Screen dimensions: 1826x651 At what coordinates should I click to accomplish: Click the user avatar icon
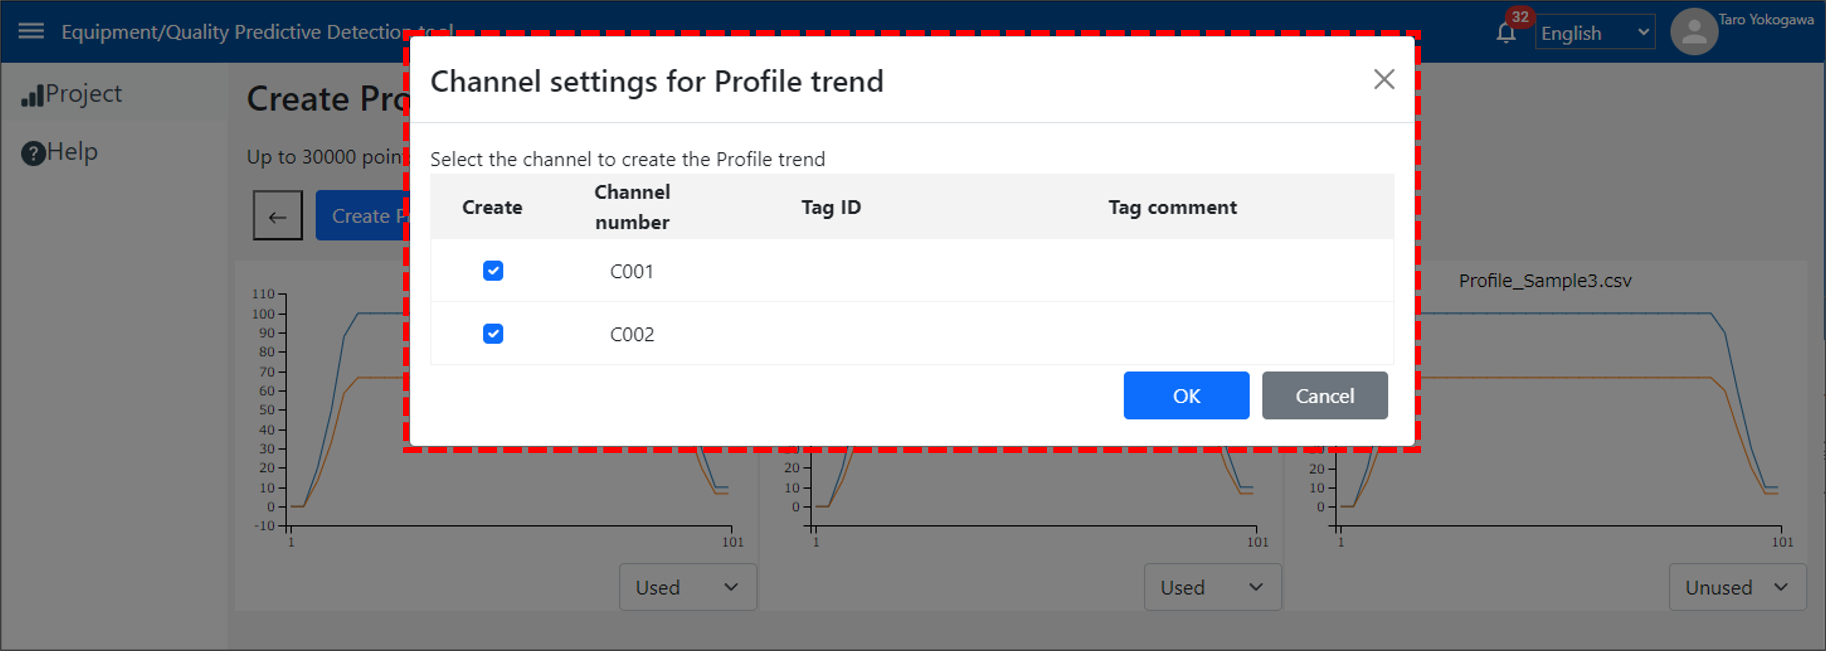(x=1694, y=32)
